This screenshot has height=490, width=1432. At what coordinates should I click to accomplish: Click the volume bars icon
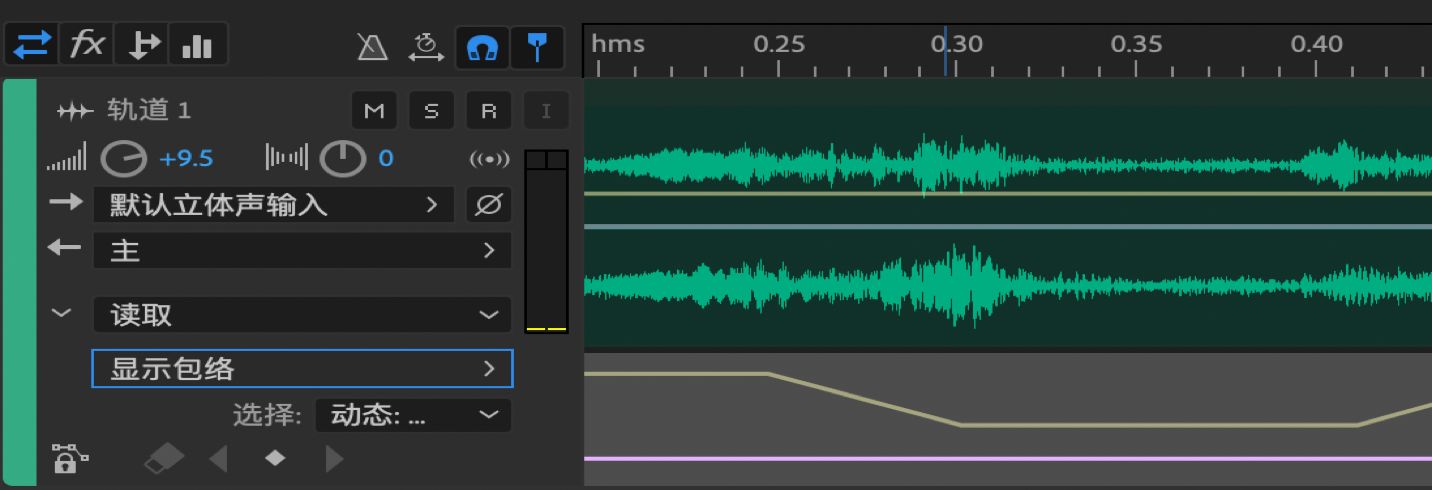coord(67,158)
